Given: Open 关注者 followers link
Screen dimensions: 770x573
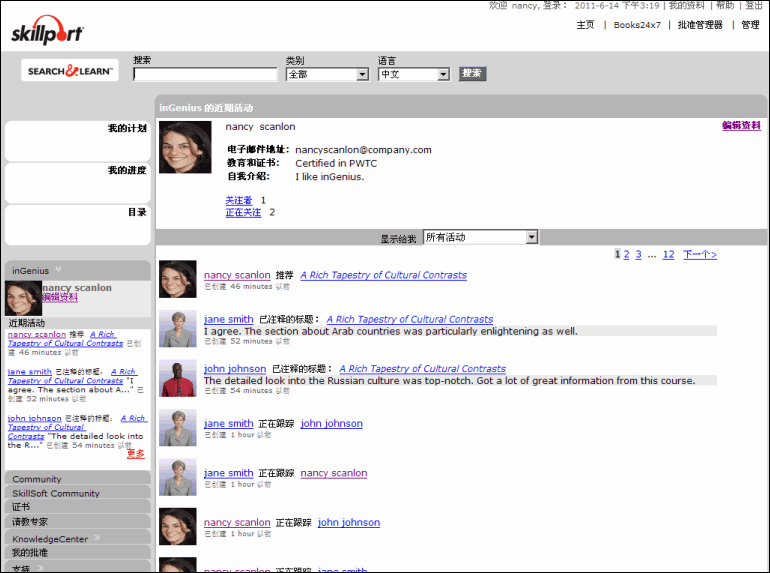Looking at the screenshot, I should click(239, 200).
